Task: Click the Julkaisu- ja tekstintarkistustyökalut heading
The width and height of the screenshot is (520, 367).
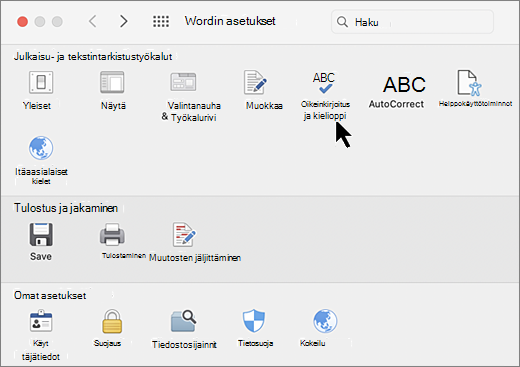Action: click(93, 57)
